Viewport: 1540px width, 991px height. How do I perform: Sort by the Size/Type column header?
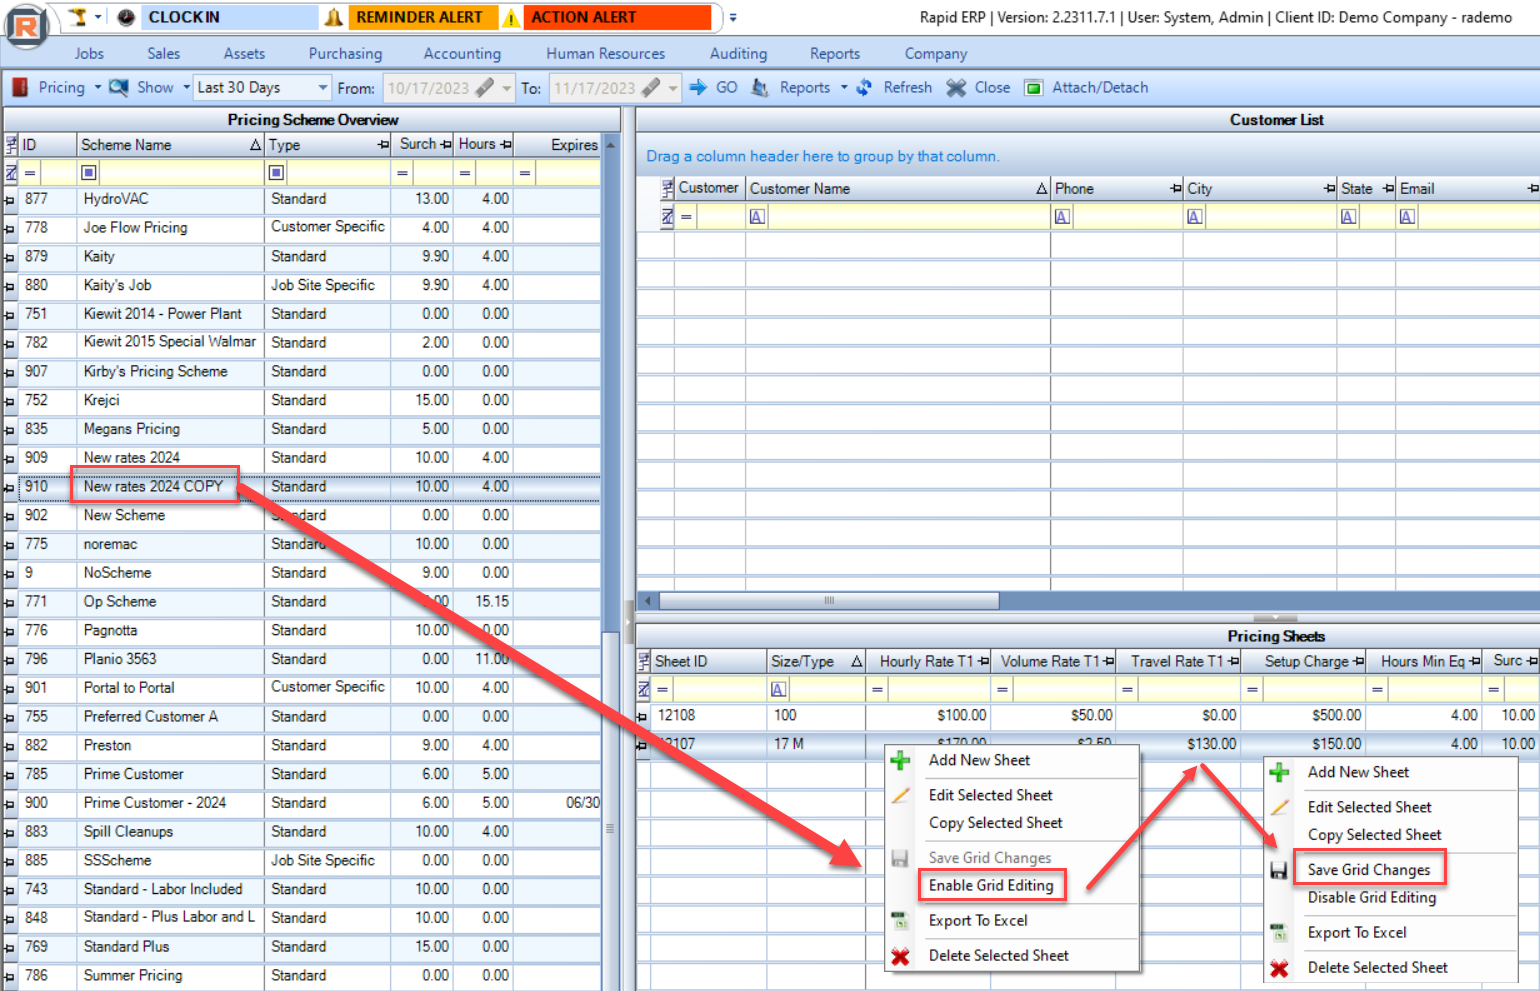tap(816, 661)
